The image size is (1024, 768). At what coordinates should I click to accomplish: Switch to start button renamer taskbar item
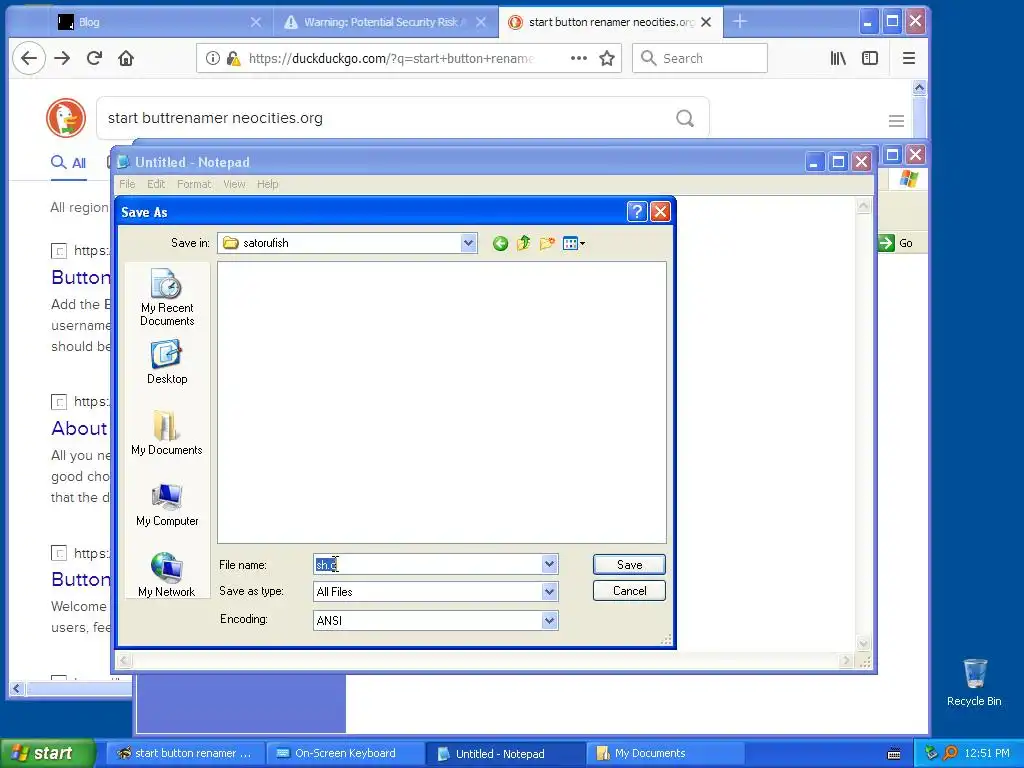click(x=185, y=753)
